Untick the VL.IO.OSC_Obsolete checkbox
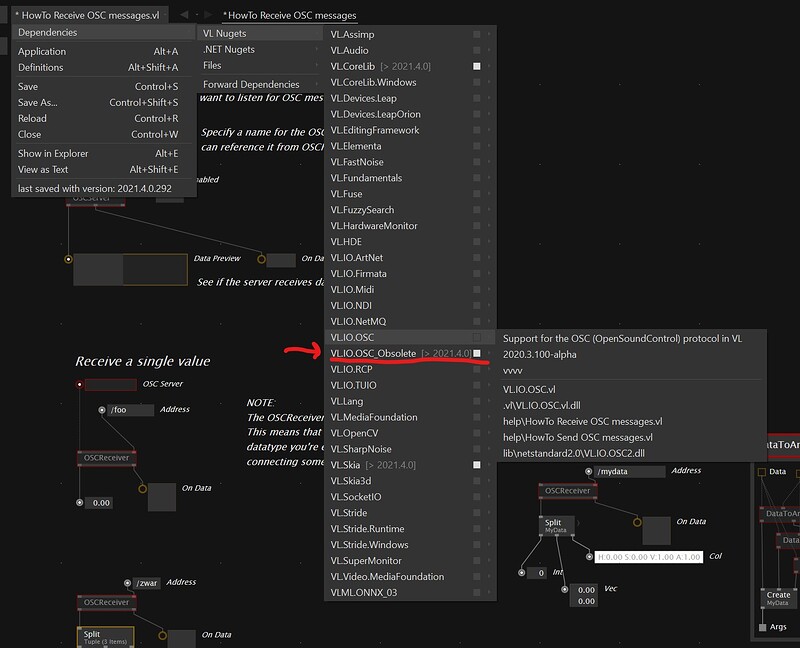This screenshot has width=800, height=648. coord(477,353)
